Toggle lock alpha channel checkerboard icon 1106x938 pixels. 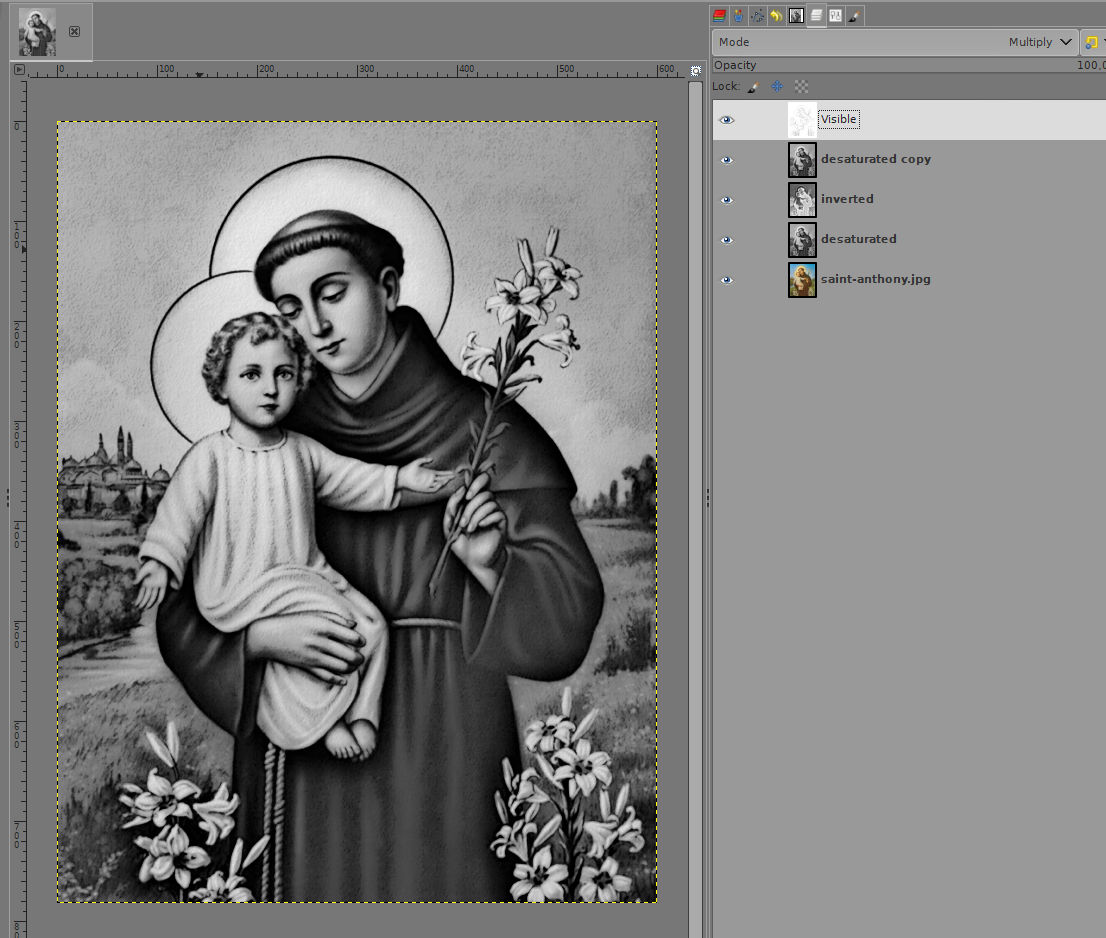coord(801,87)
